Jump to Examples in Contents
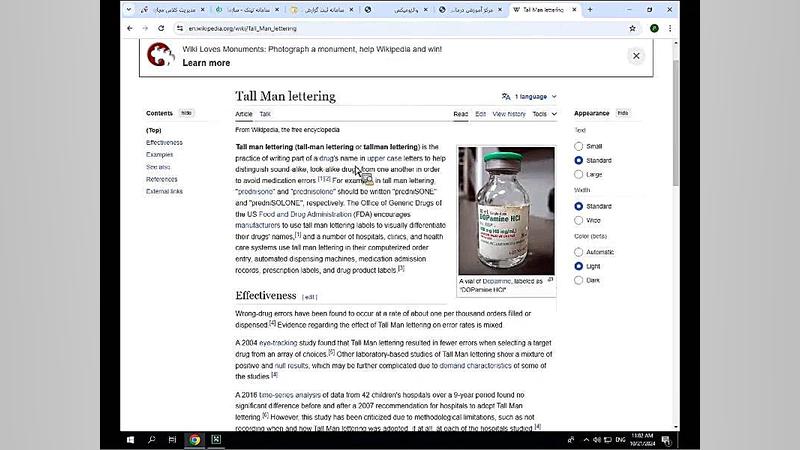This screenshot has width=800, height=450. 159,155
